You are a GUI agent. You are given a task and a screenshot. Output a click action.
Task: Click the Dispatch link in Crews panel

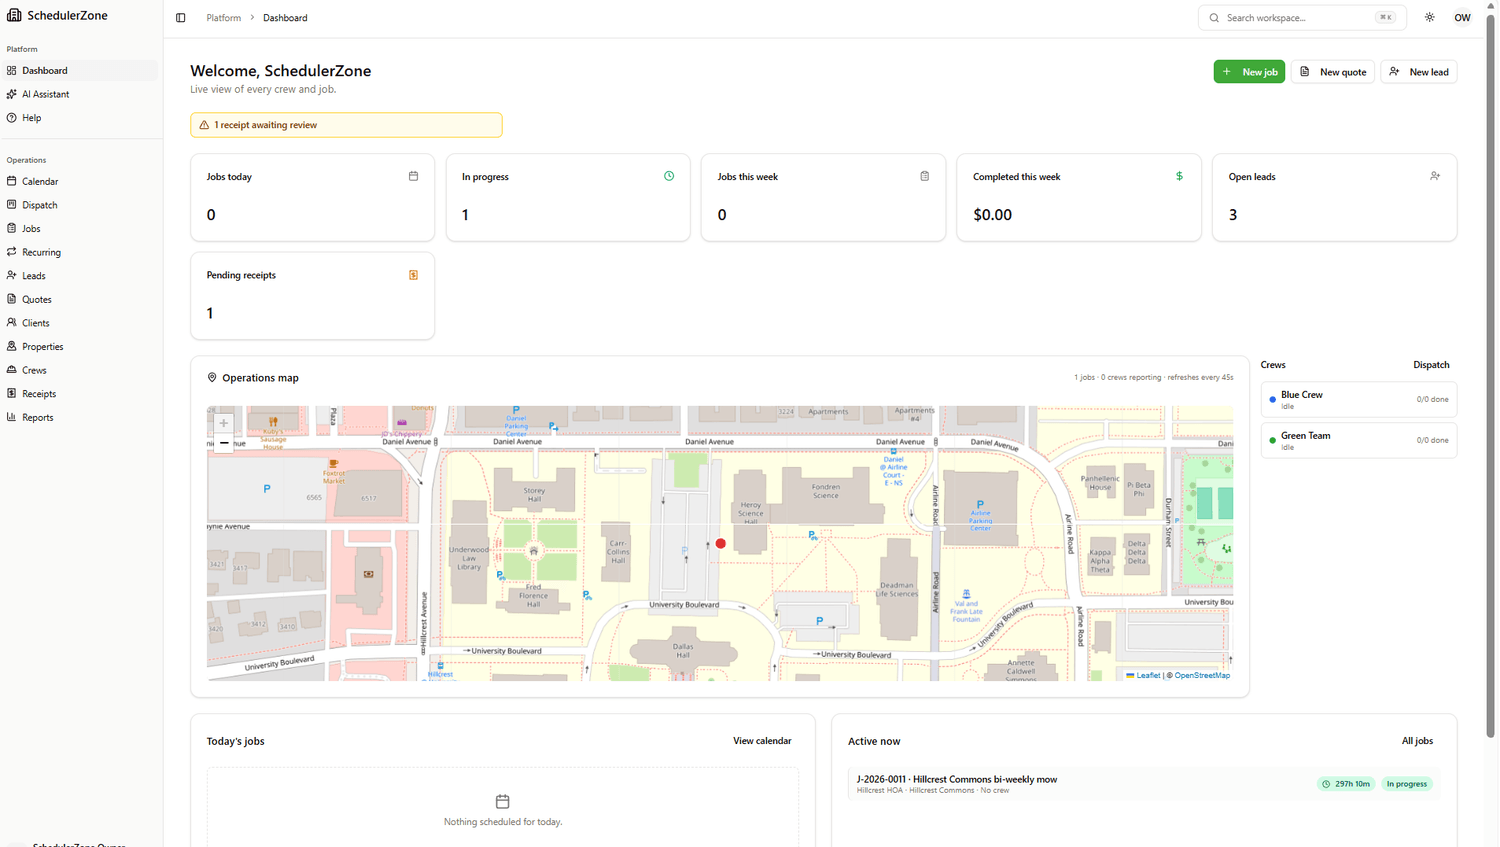(x=1431, y=365)
